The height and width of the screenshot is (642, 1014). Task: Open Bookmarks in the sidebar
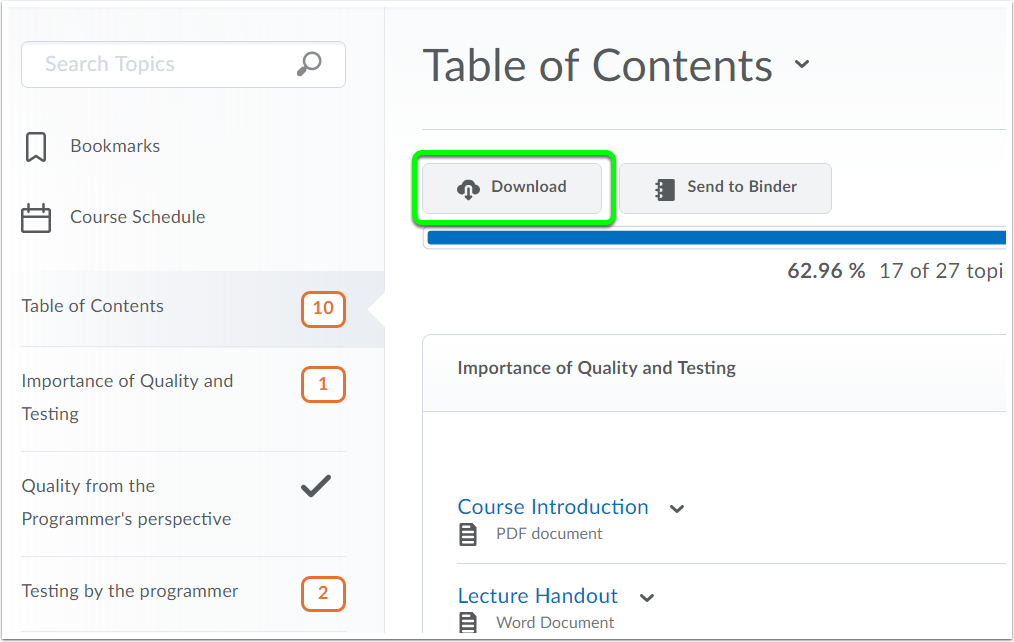point(115,146)
